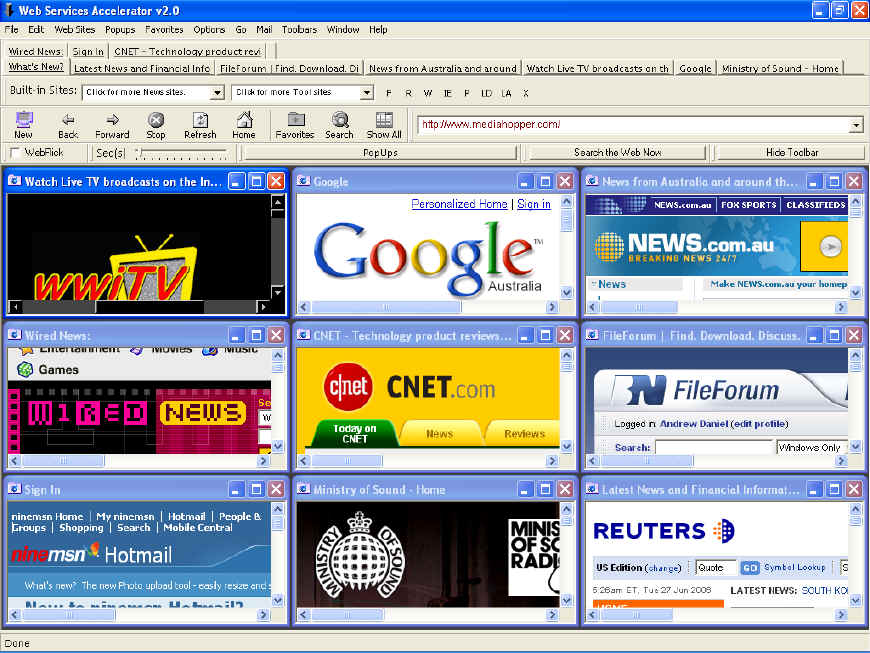Click the yellow arrow button on NEWS.com.au banner

click(x=831, y=246)
